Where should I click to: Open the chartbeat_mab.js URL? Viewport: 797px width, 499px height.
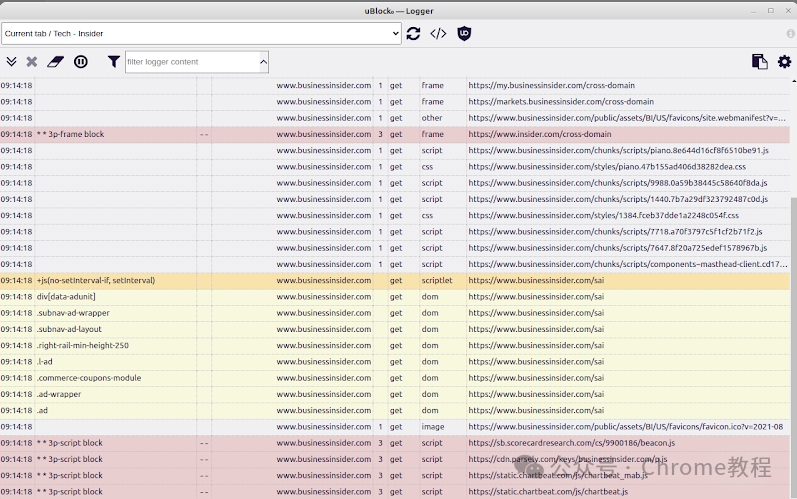coord(558,476)
